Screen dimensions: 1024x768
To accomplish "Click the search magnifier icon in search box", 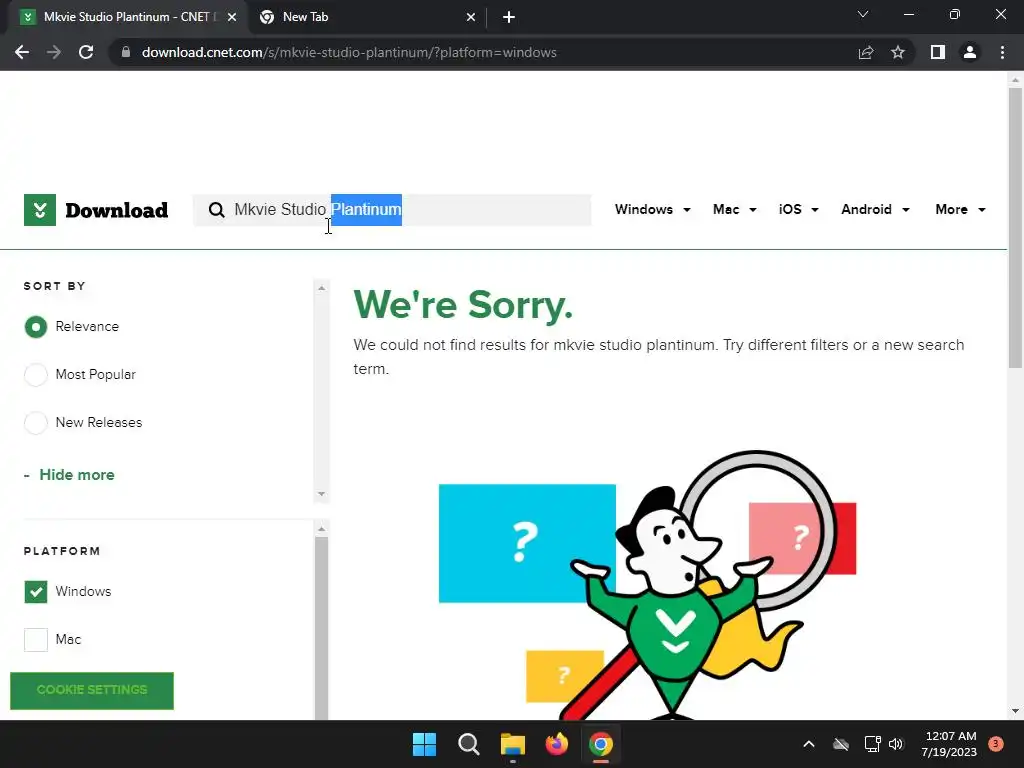I will click(216, 210).
